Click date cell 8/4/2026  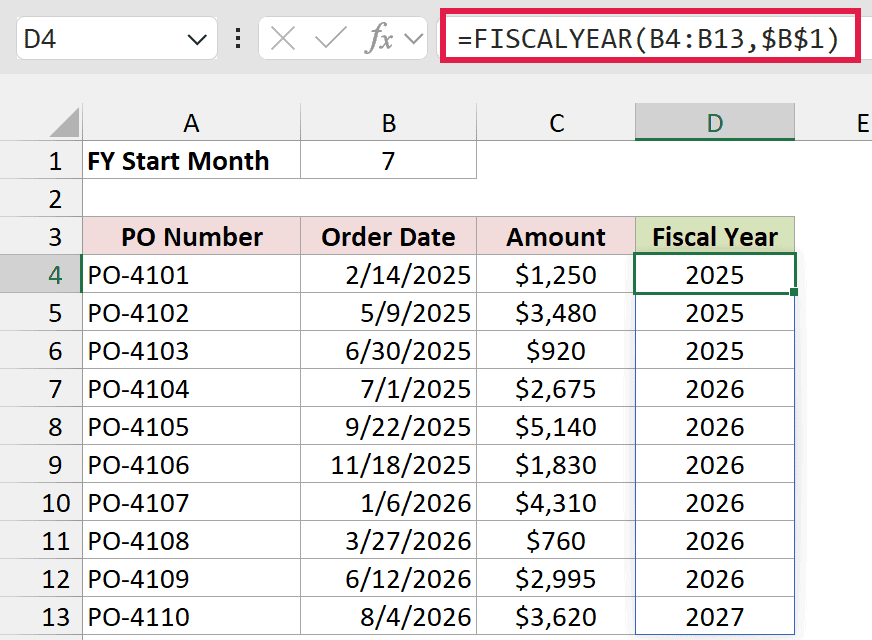[x=389, y=616]
